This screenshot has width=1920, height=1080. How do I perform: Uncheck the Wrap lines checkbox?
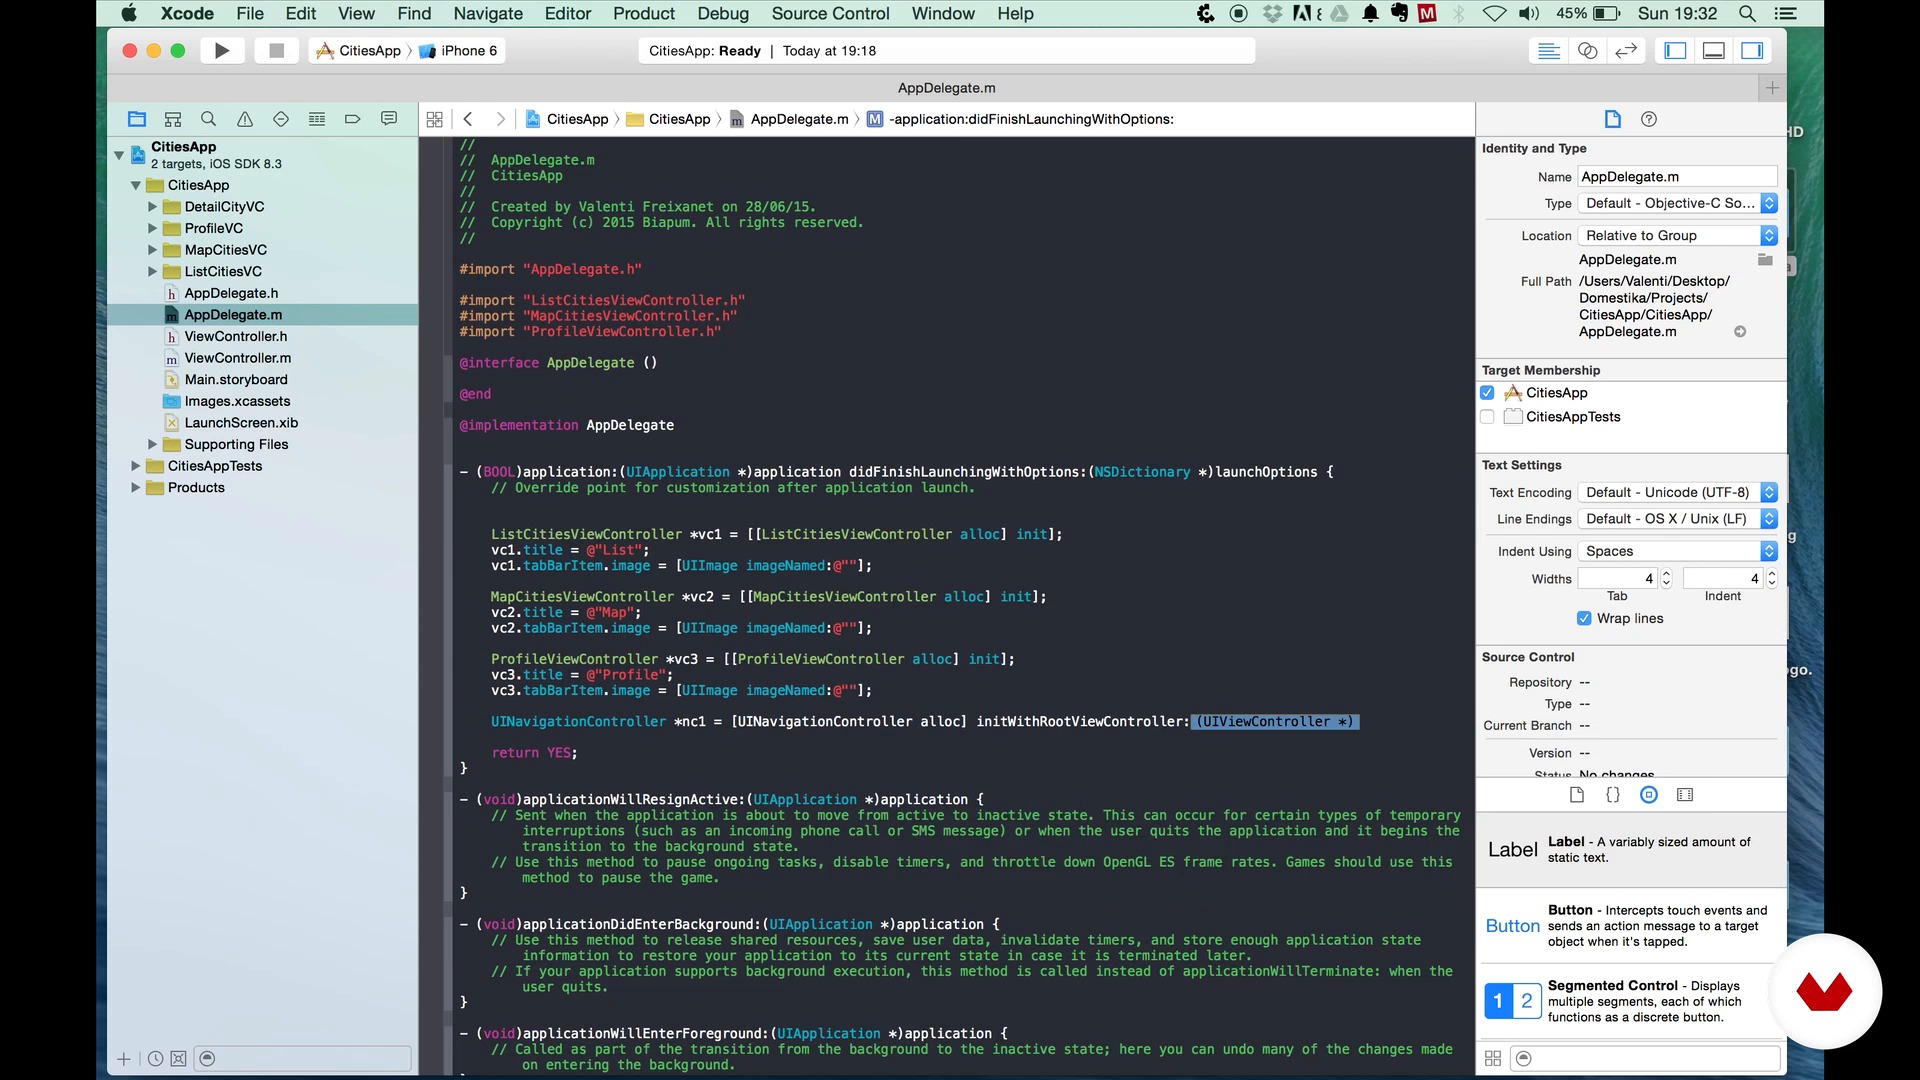click(x=1584, y=619)
